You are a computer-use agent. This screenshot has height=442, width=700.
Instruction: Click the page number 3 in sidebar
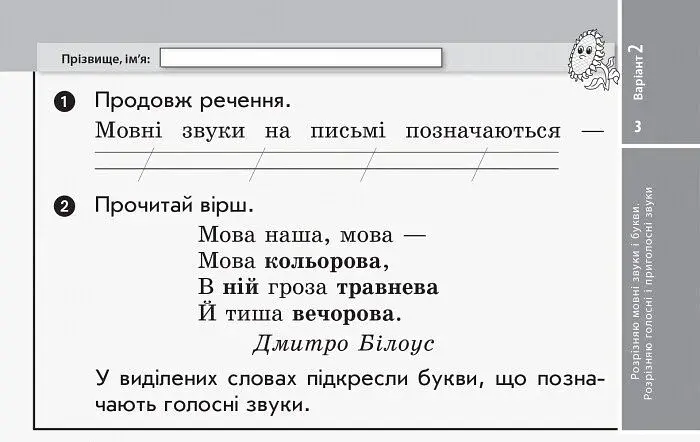tap(638, 126)
